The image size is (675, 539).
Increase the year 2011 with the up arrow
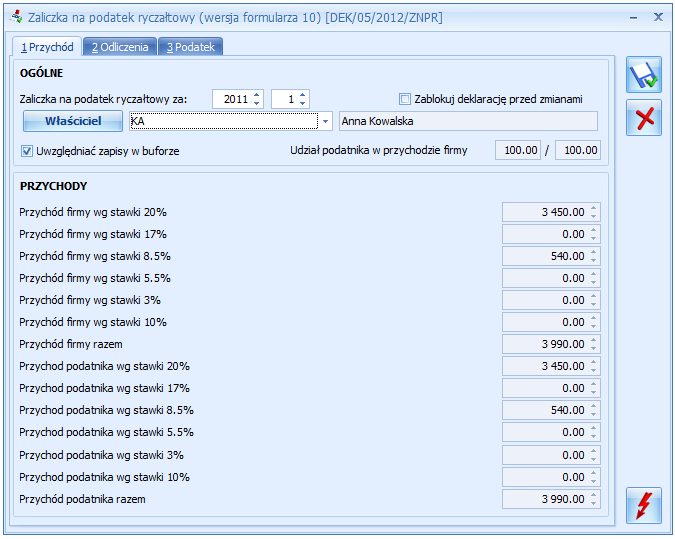click(257, 95)
